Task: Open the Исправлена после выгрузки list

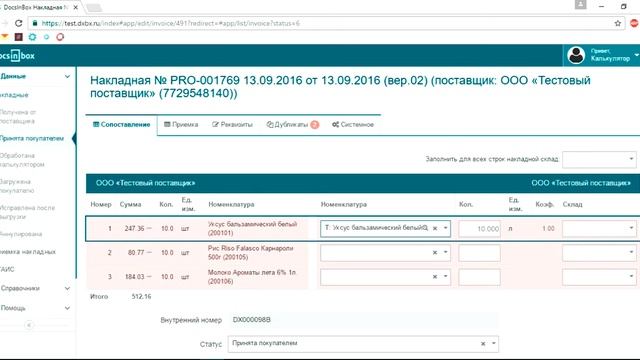Action: [27, 212]
